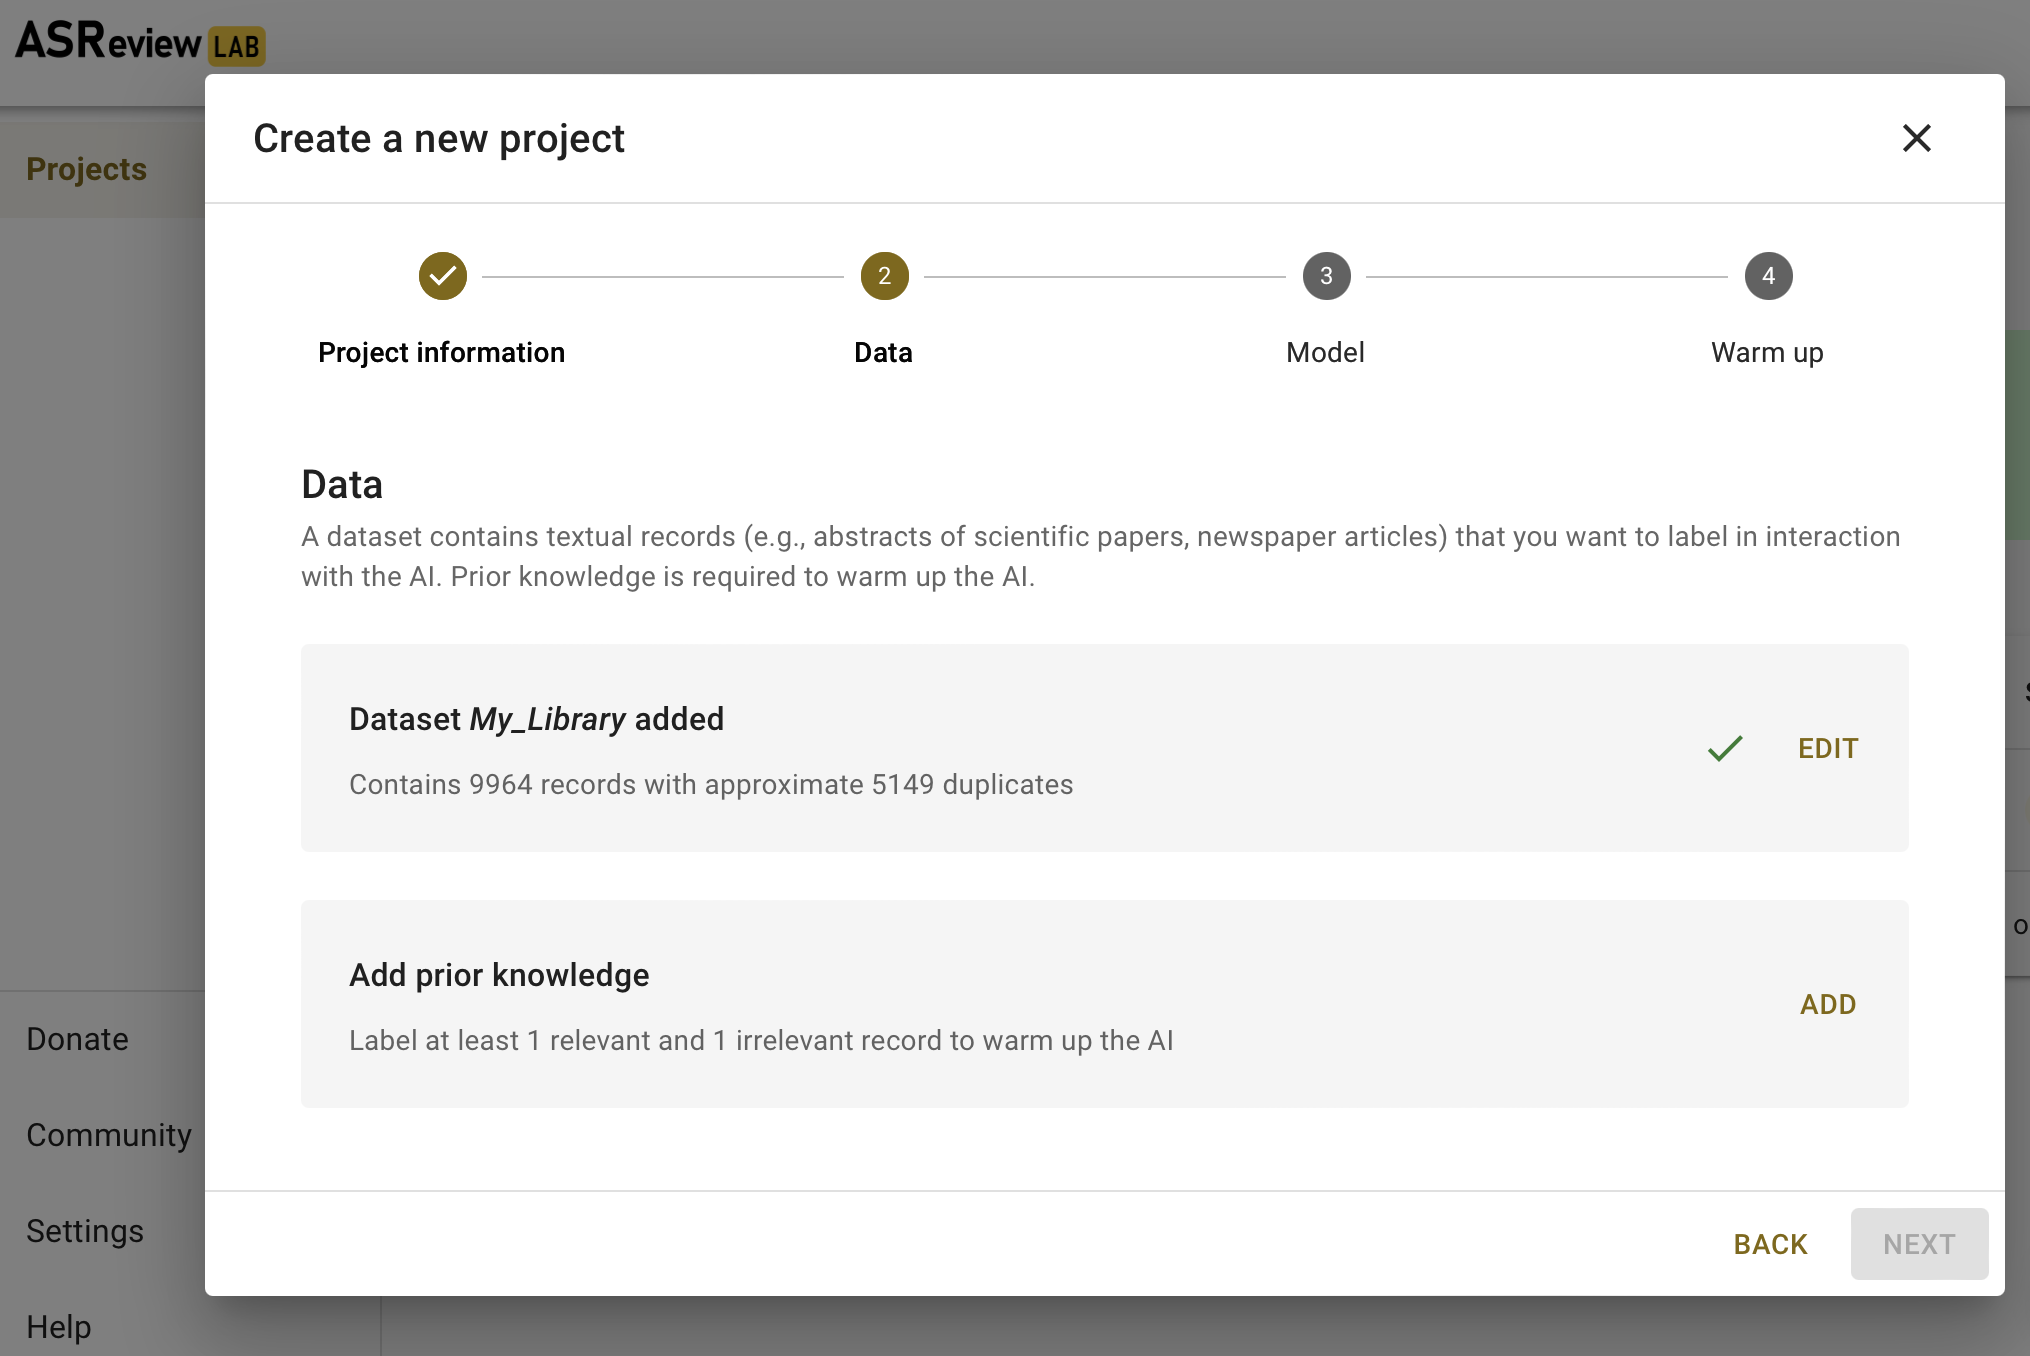Open Help from the sidebar

tap(59, 1327)
